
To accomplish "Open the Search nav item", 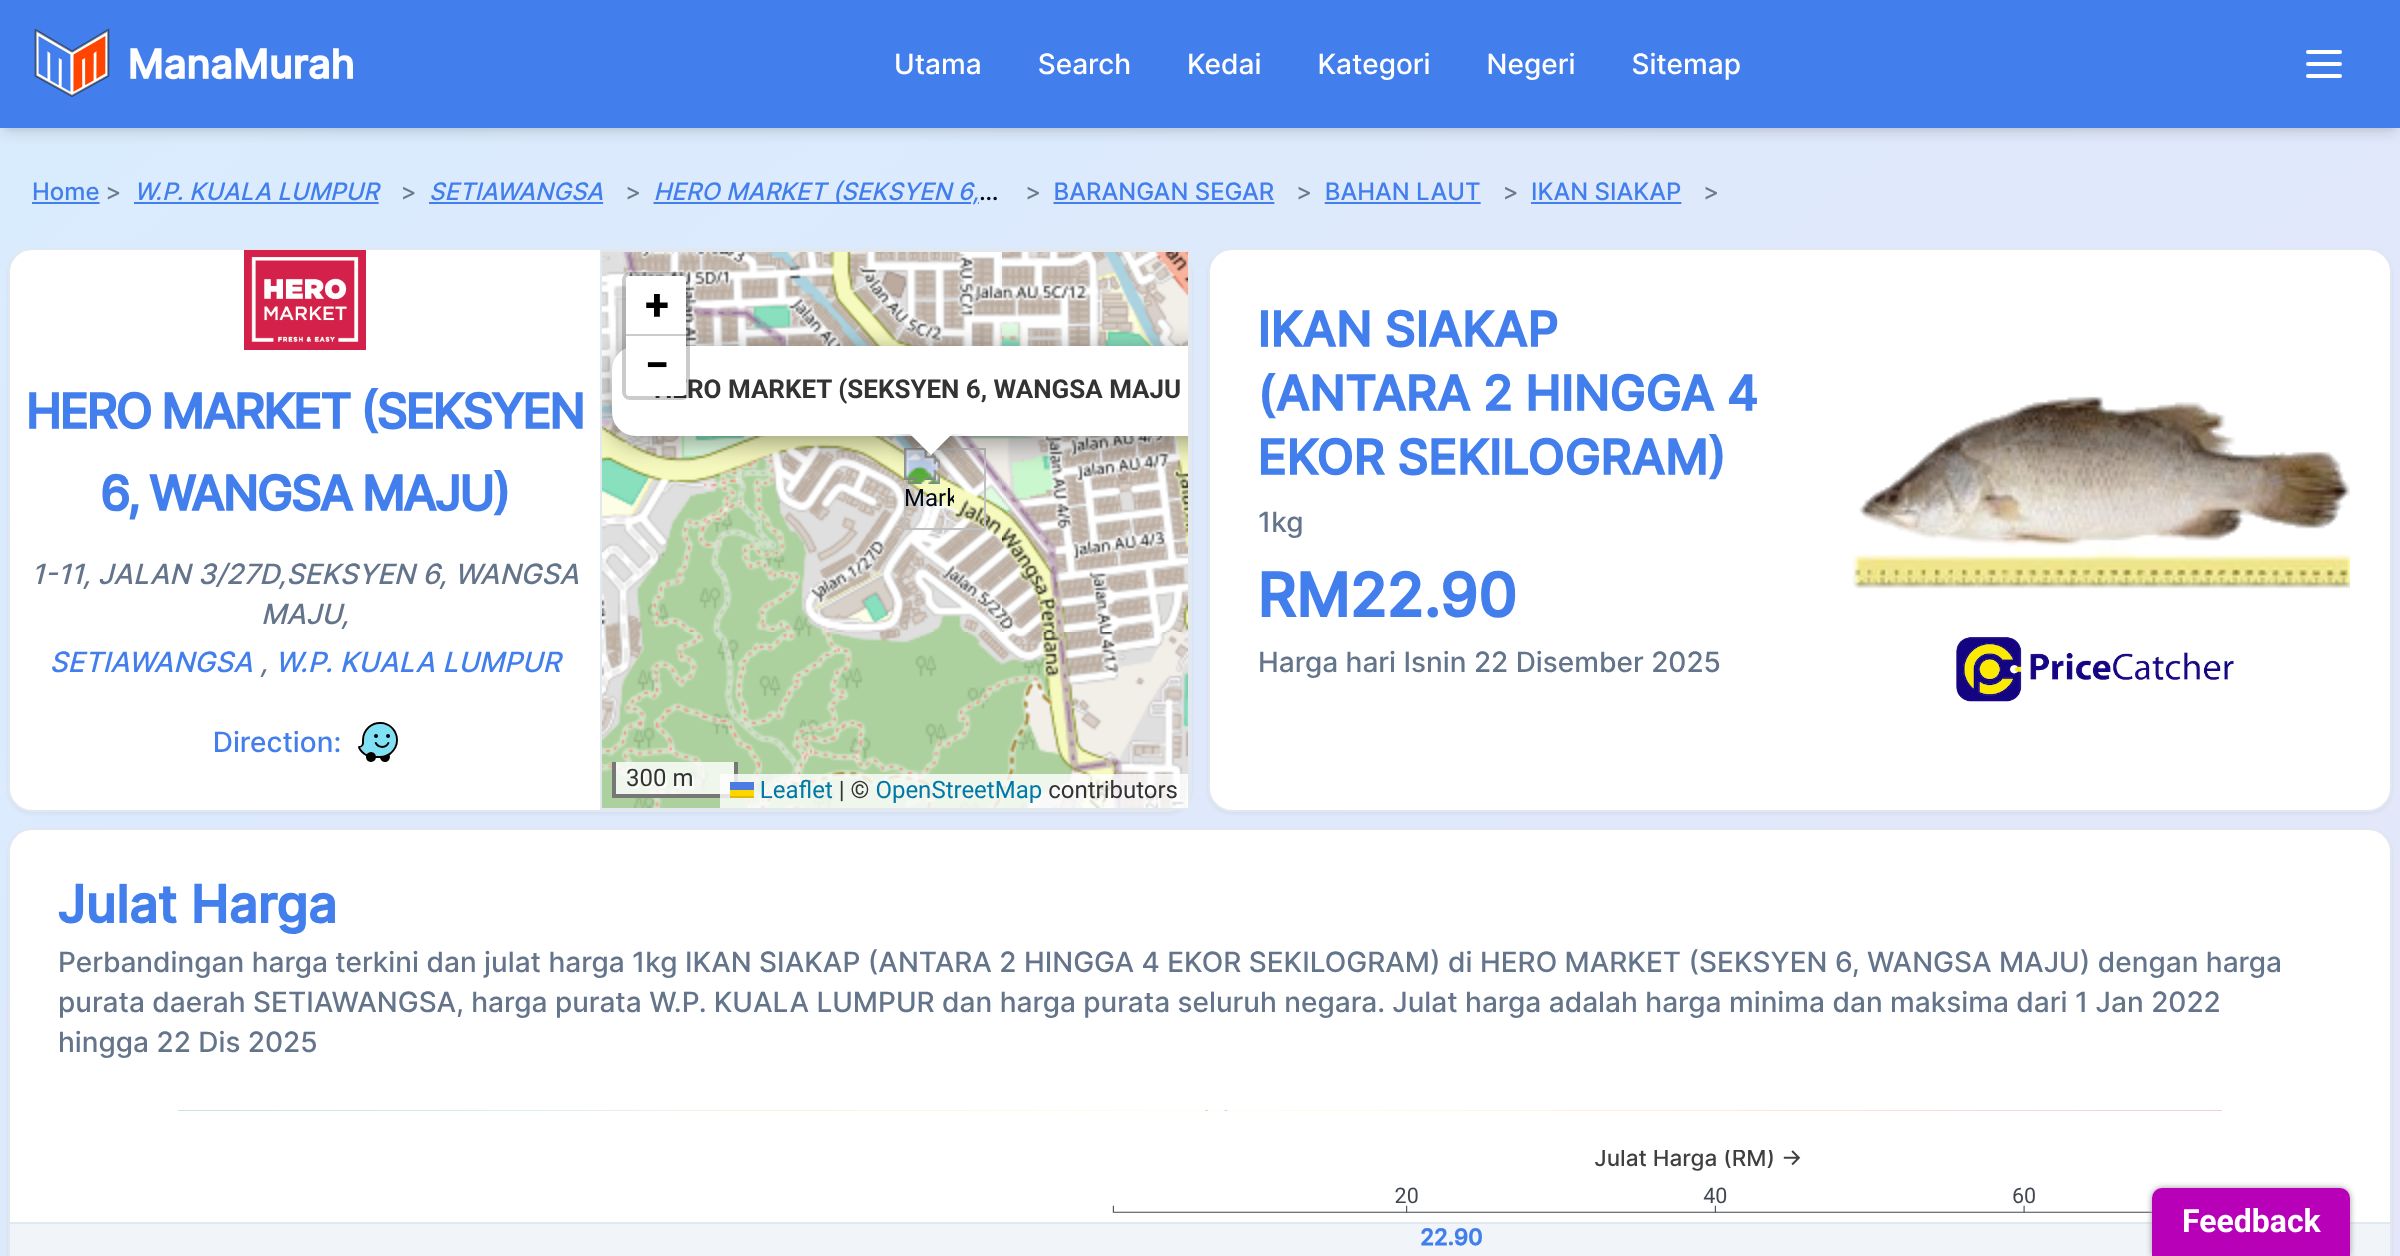I will (1083, 64).
